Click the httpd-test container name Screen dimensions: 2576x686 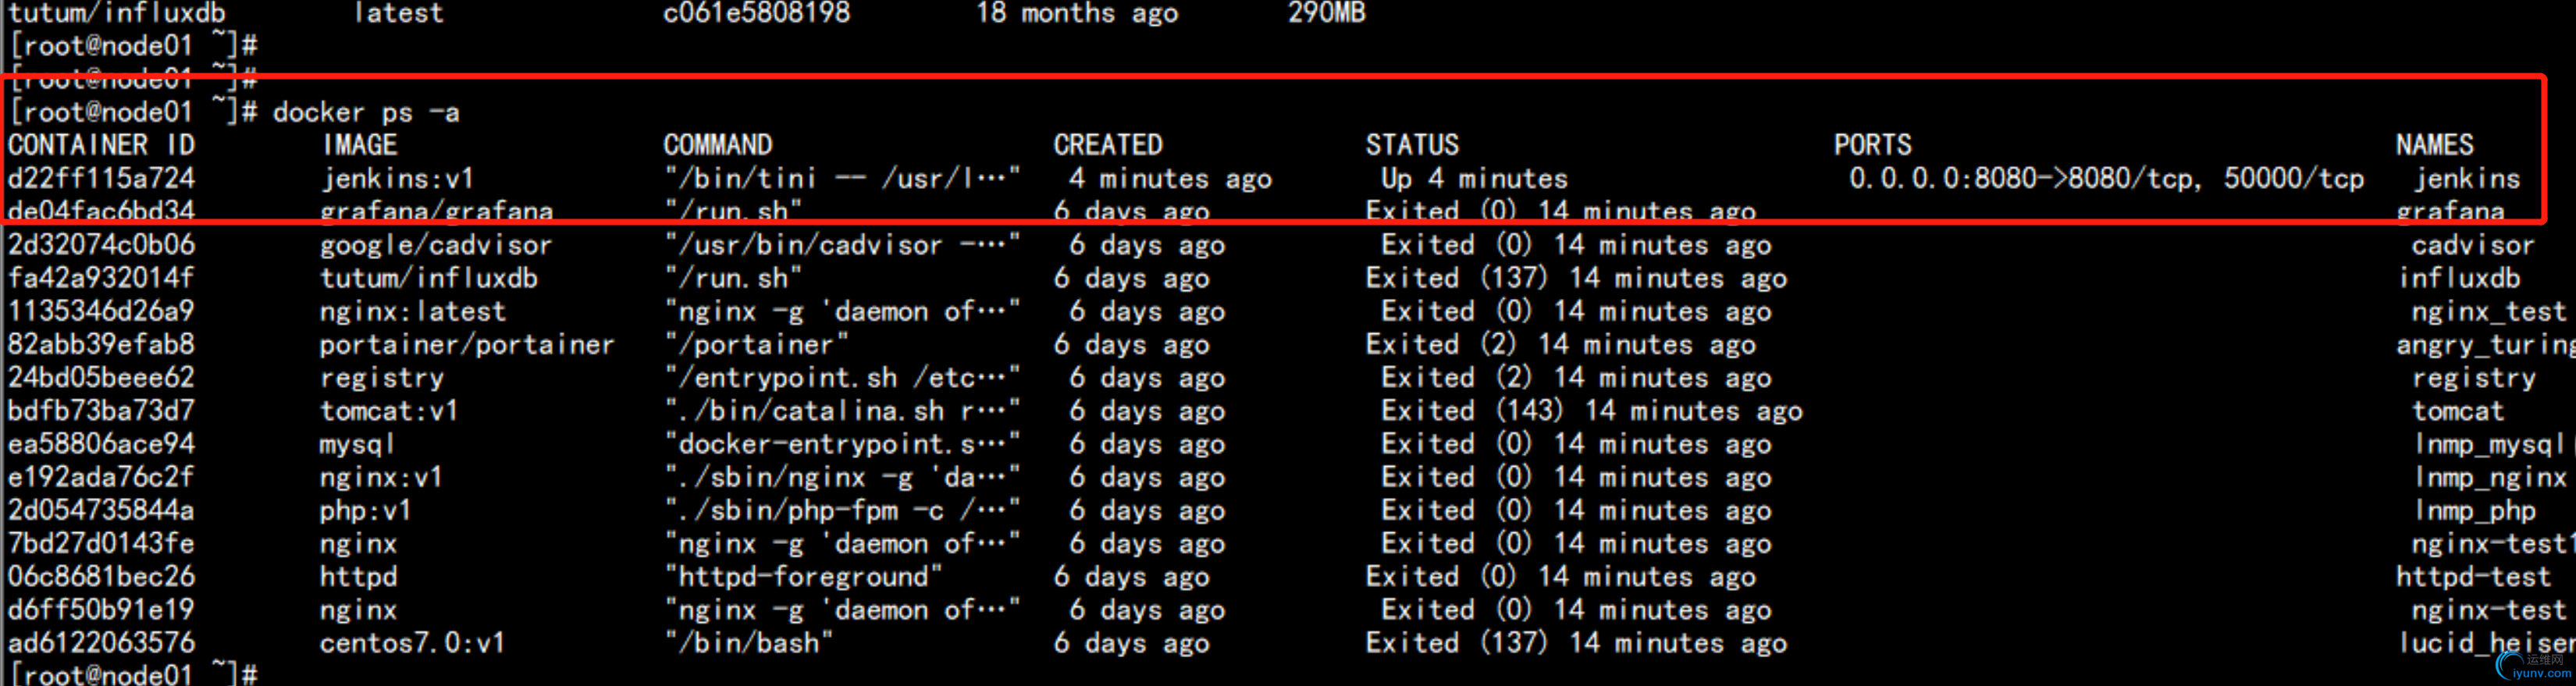(x=2473, y=576)
